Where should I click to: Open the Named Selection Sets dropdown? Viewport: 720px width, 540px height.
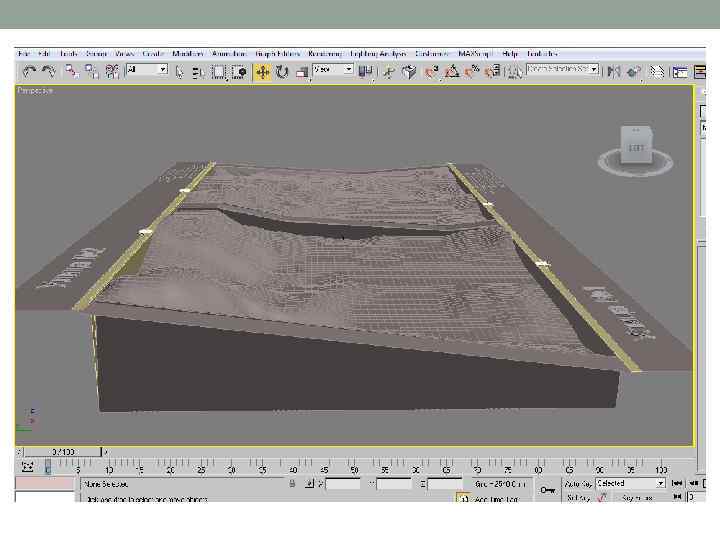click(x=562, y=69)
